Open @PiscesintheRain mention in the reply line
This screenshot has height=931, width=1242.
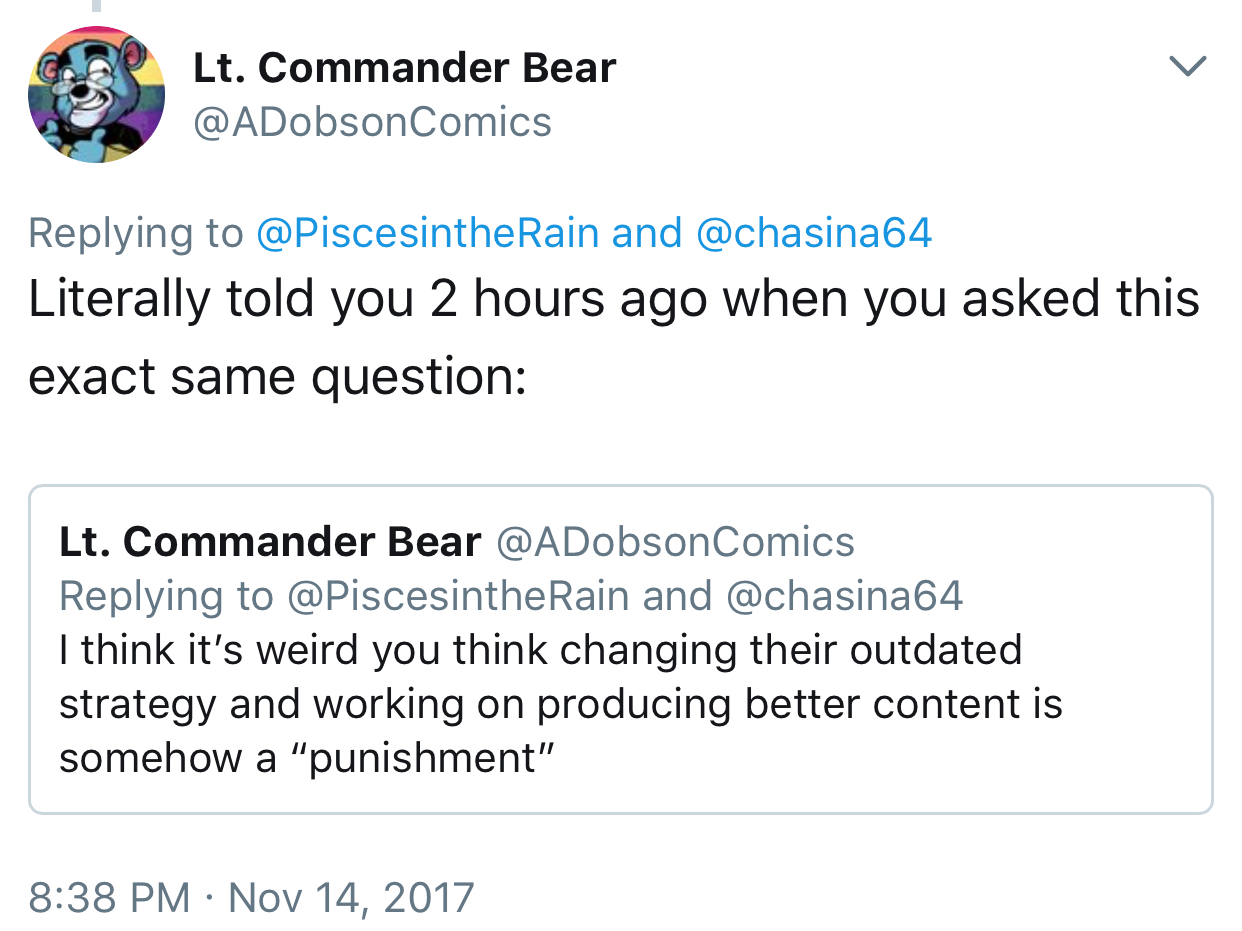click(428, 233)
